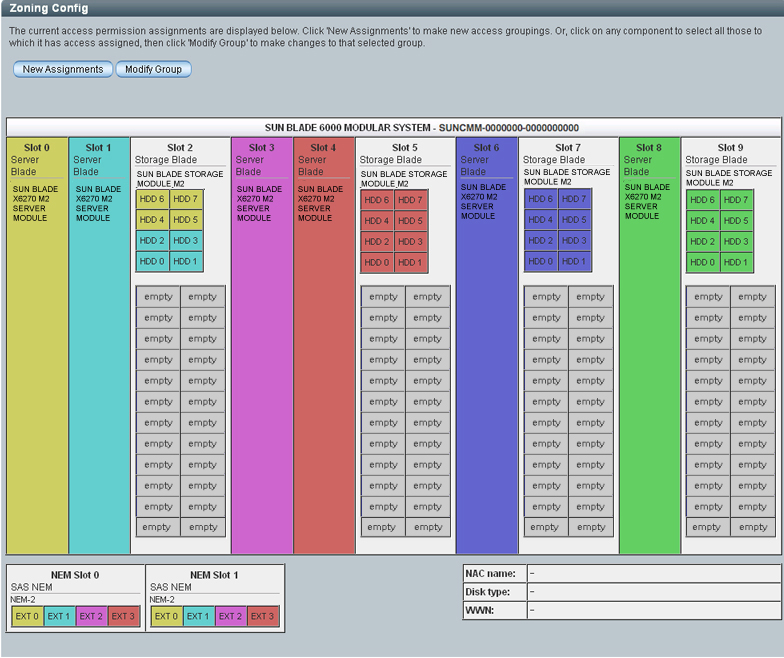
Task: Click the WWN value field
Action: (x=654, y=610)
